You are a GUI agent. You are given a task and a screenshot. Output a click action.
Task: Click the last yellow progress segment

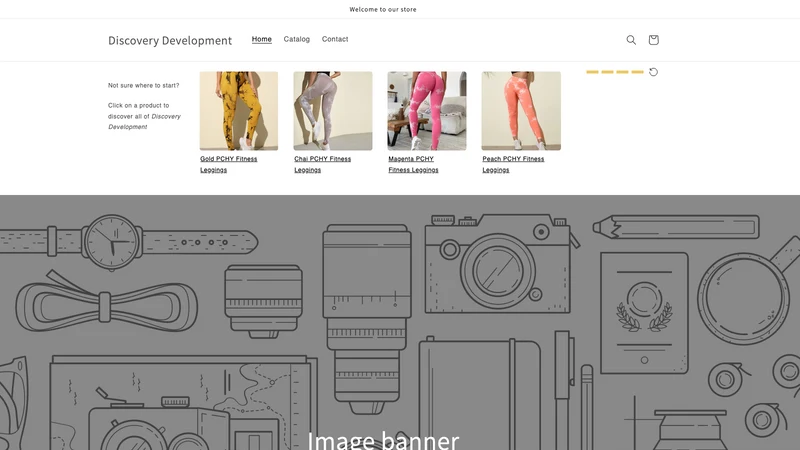tap(637, 72)
